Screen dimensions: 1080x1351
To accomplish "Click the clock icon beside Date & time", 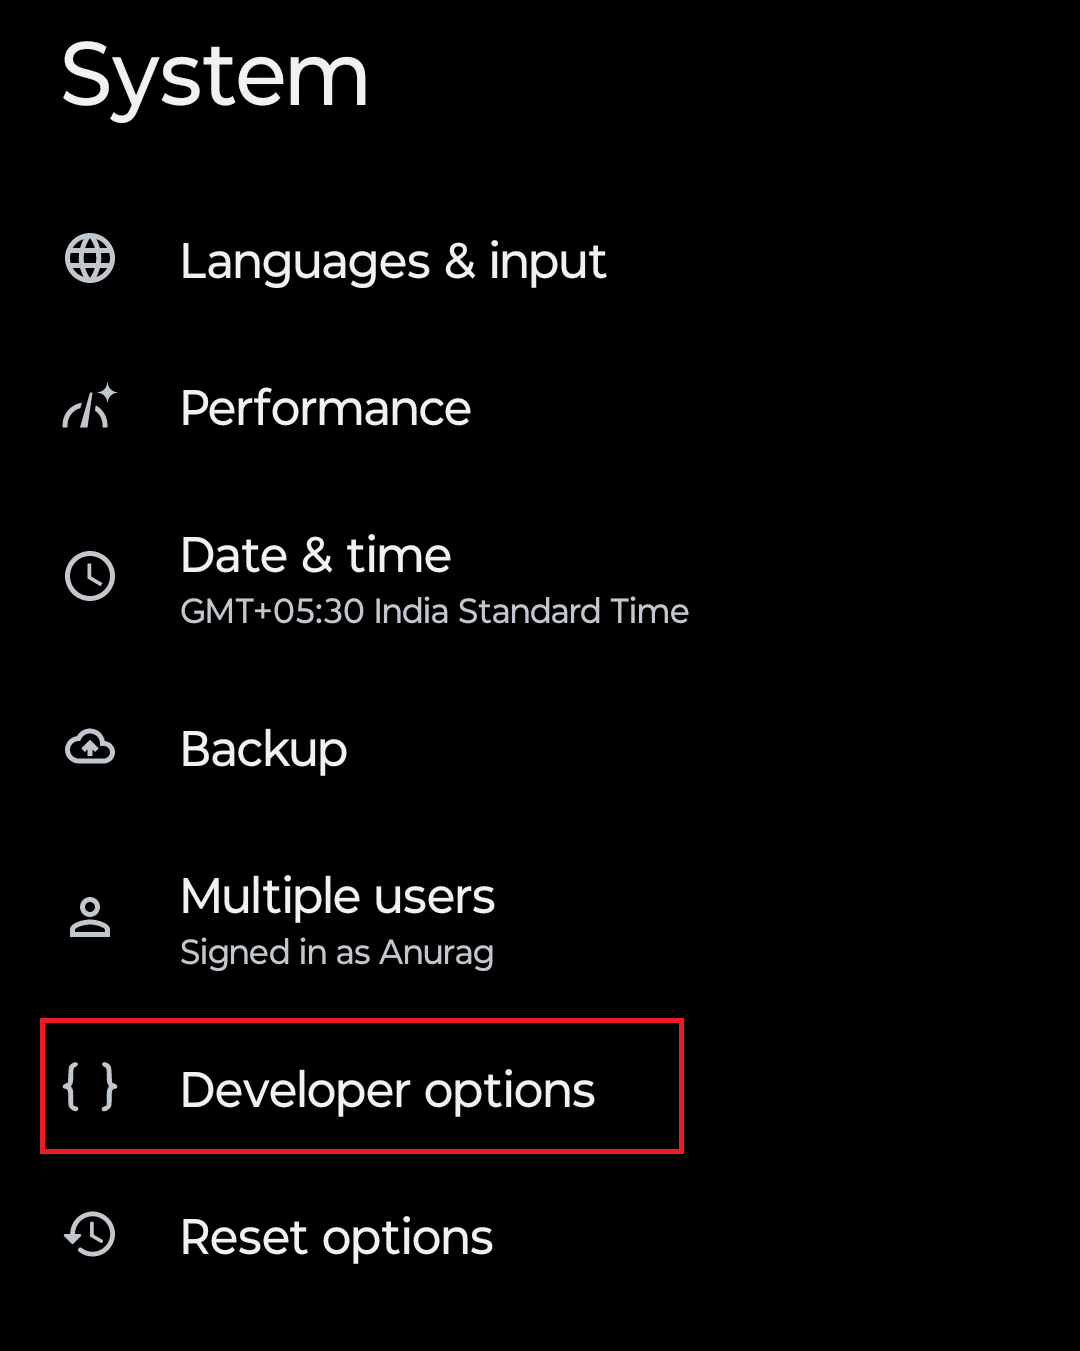I will point(89,575).
